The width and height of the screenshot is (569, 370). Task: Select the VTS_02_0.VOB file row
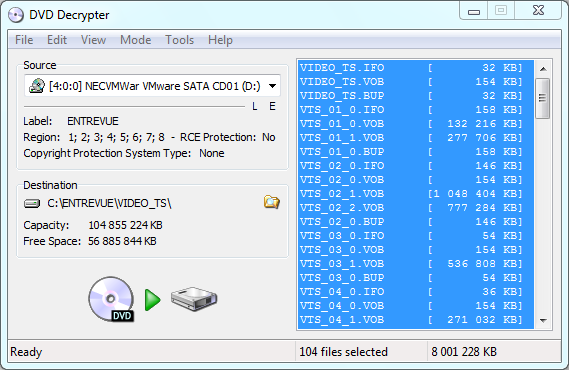click(x=416, y=180)
